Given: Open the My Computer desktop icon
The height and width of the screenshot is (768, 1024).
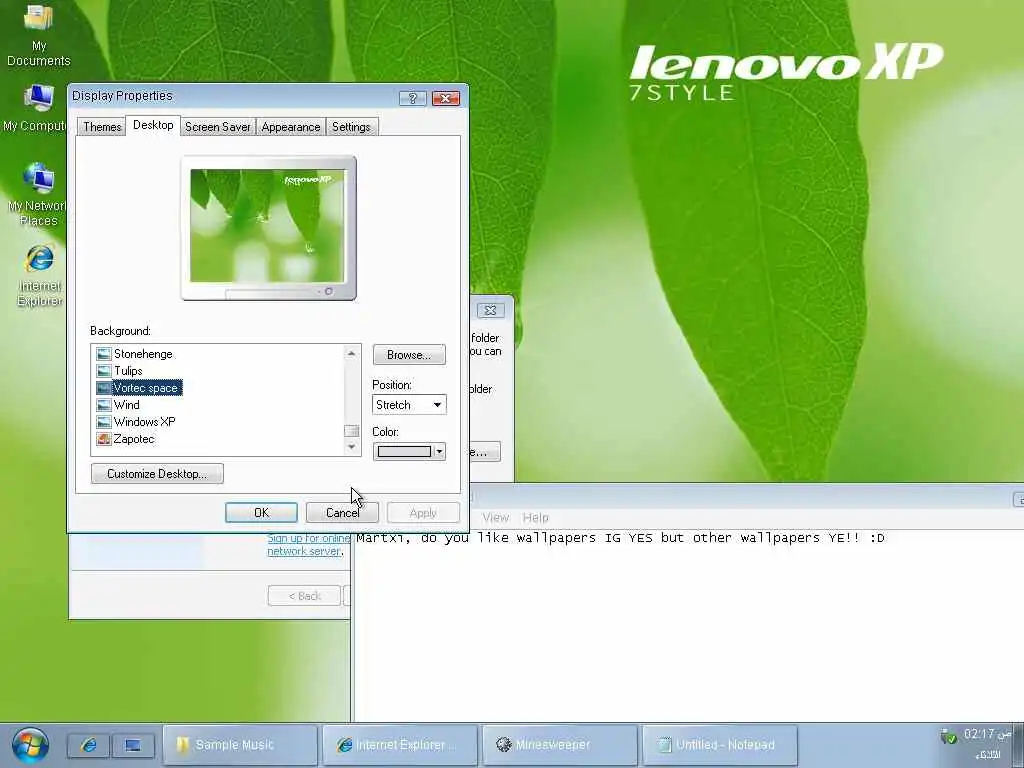Looking at the screenshot, I should tap(37, 108).
